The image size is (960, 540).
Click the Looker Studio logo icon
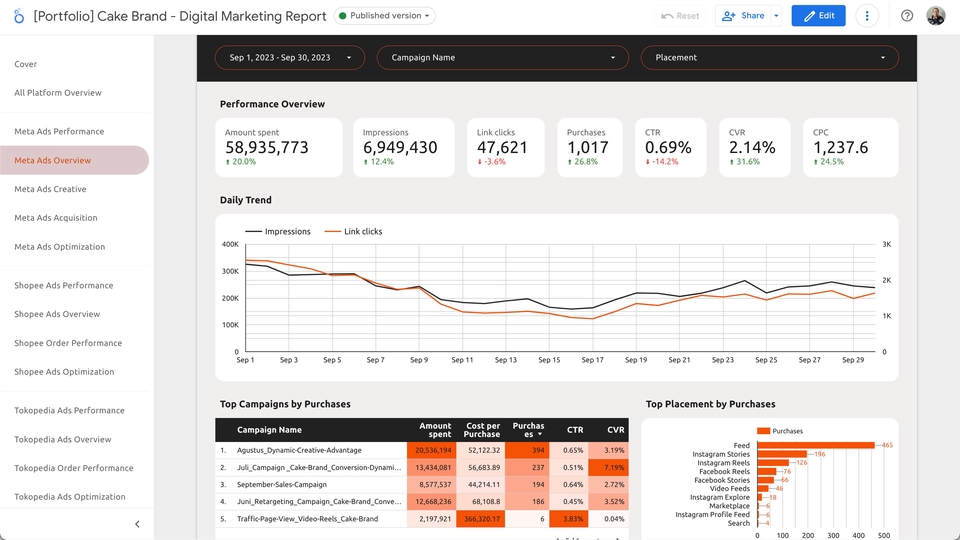[19, 16]
